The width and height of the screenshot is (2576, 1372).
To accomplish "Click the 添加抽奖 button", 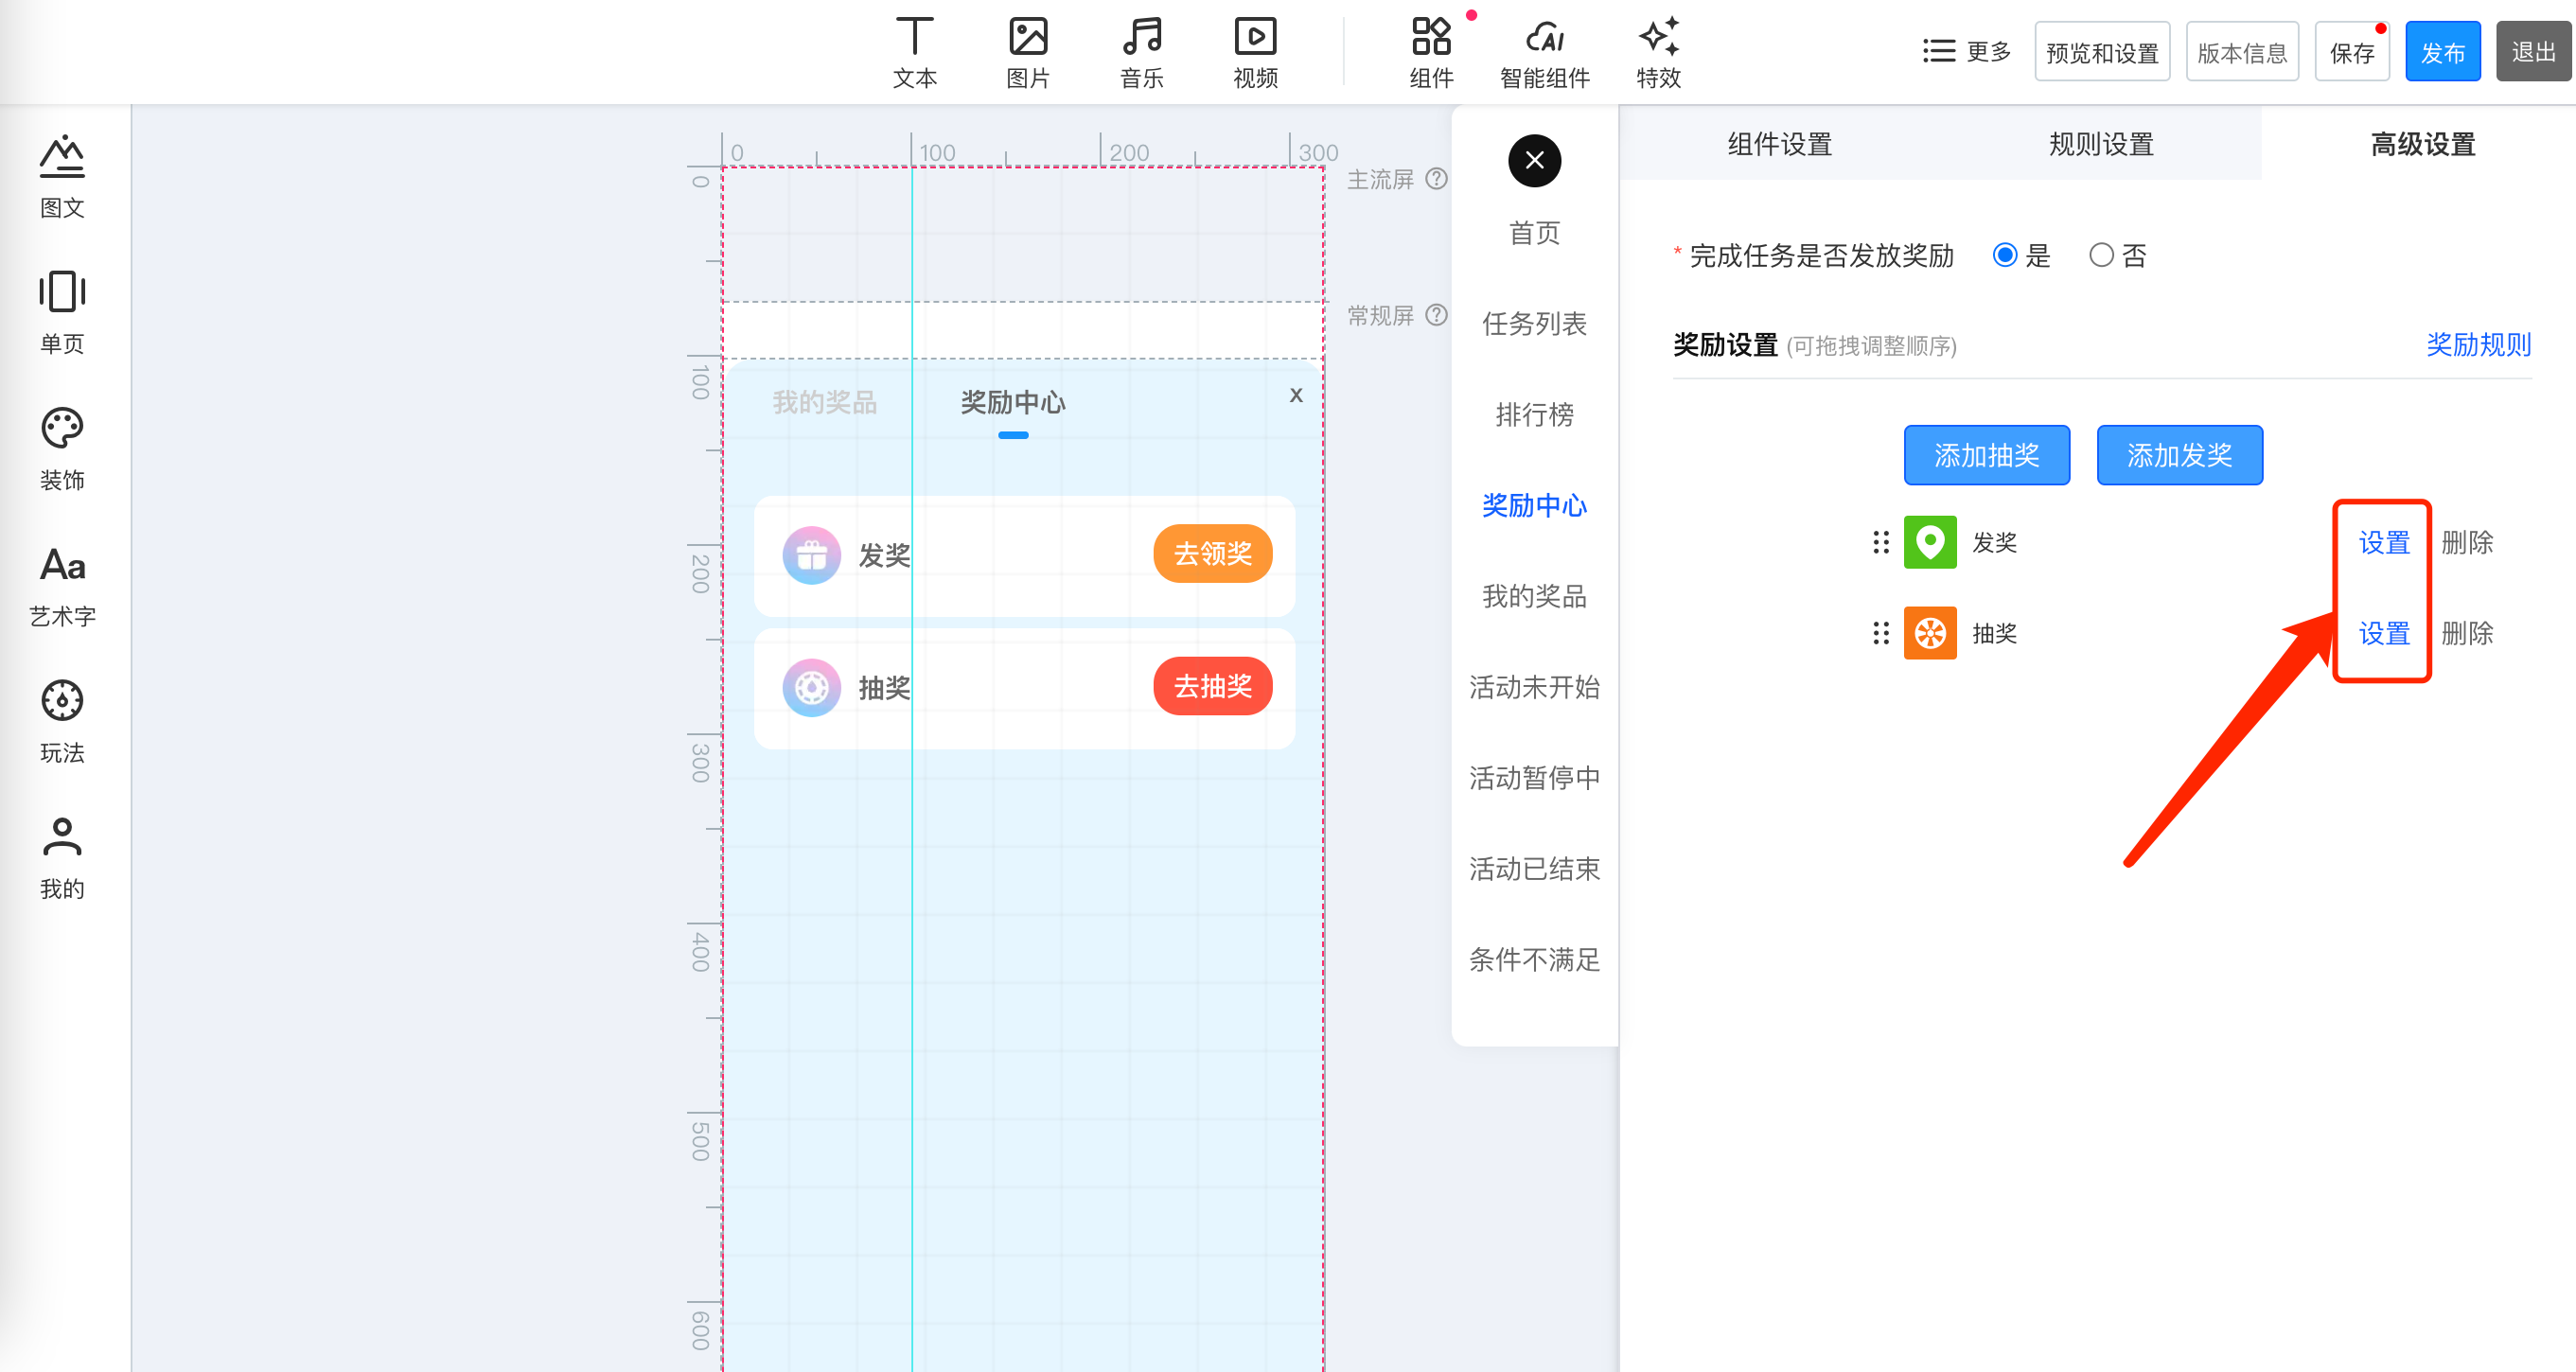I will (x=1986, y=455).
